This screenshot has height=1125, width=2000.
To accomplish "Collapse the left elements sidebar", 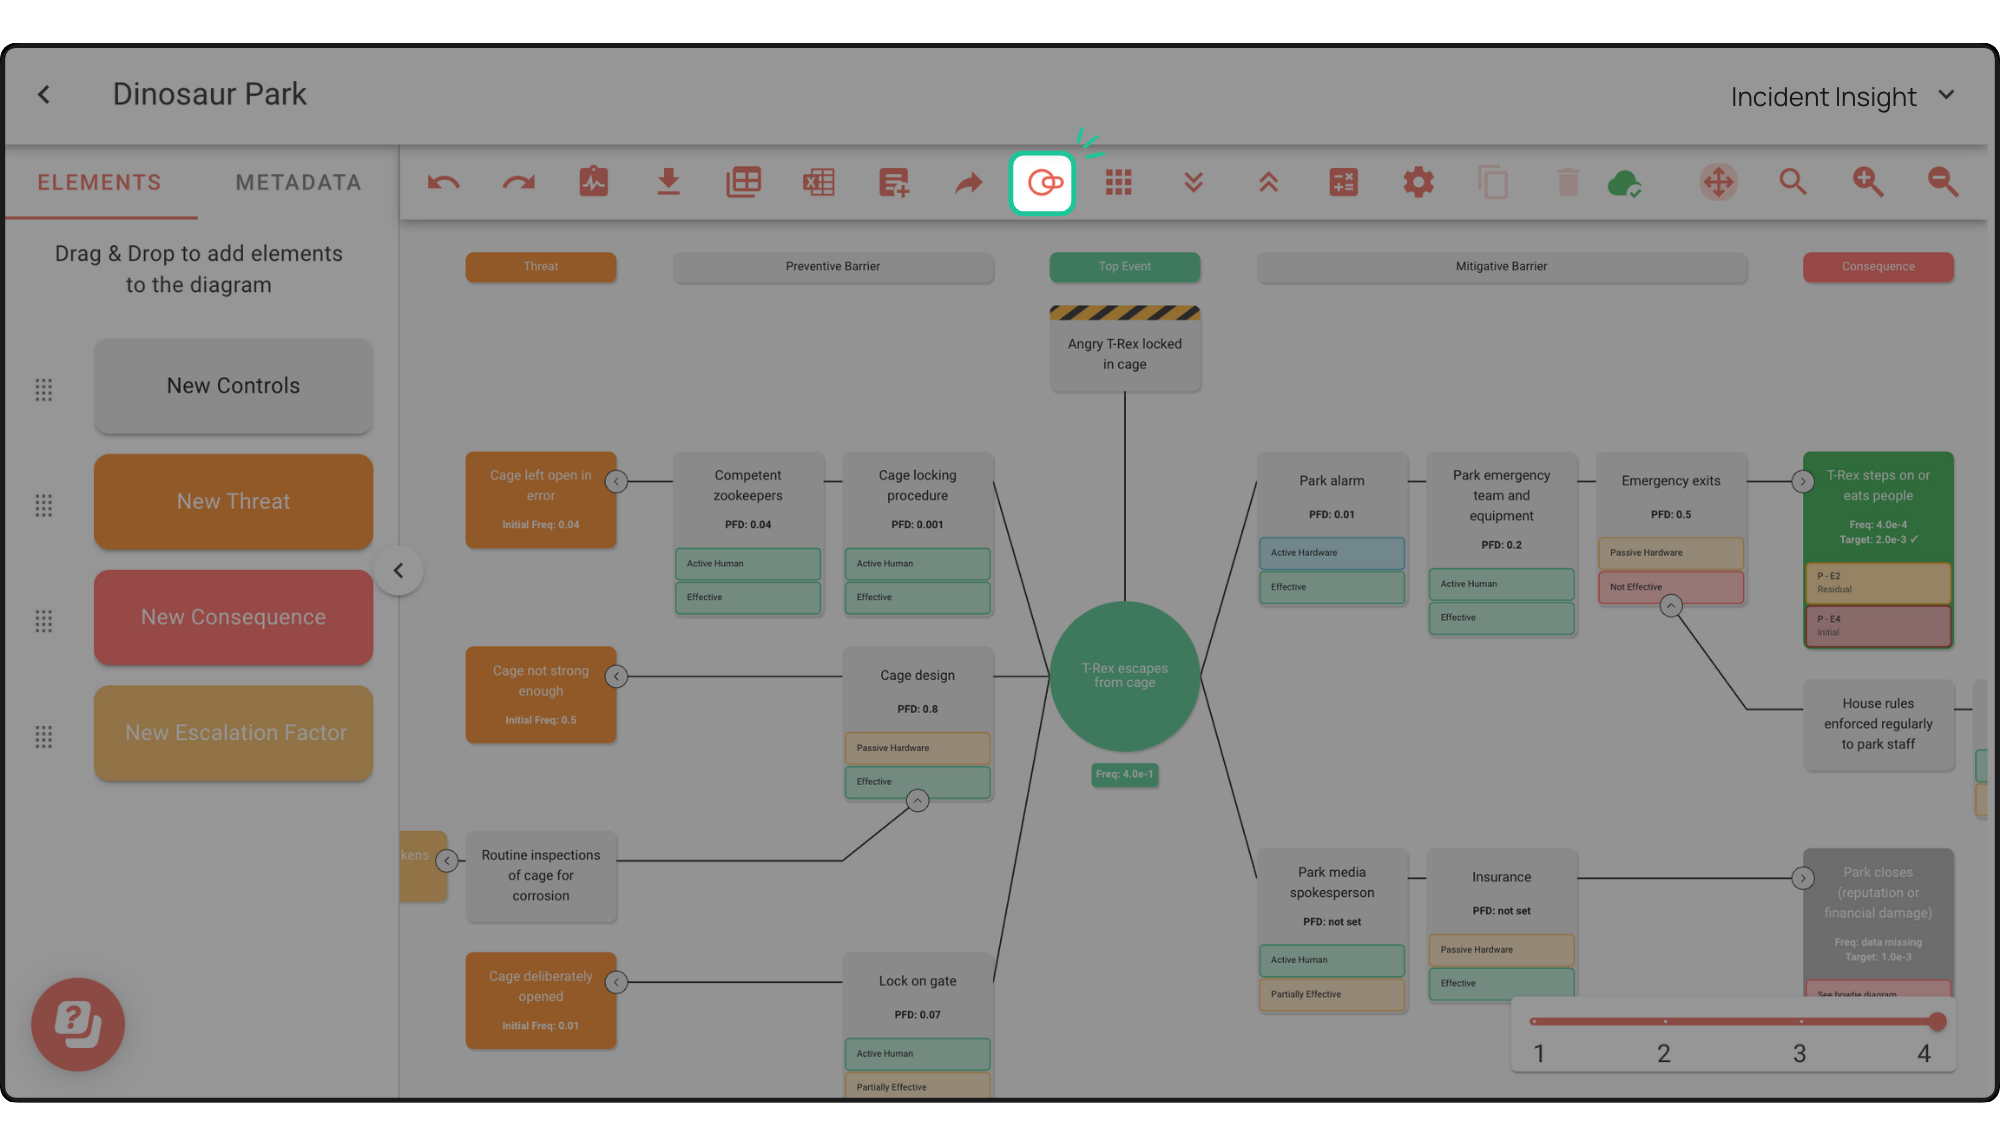I will point(399,569).
